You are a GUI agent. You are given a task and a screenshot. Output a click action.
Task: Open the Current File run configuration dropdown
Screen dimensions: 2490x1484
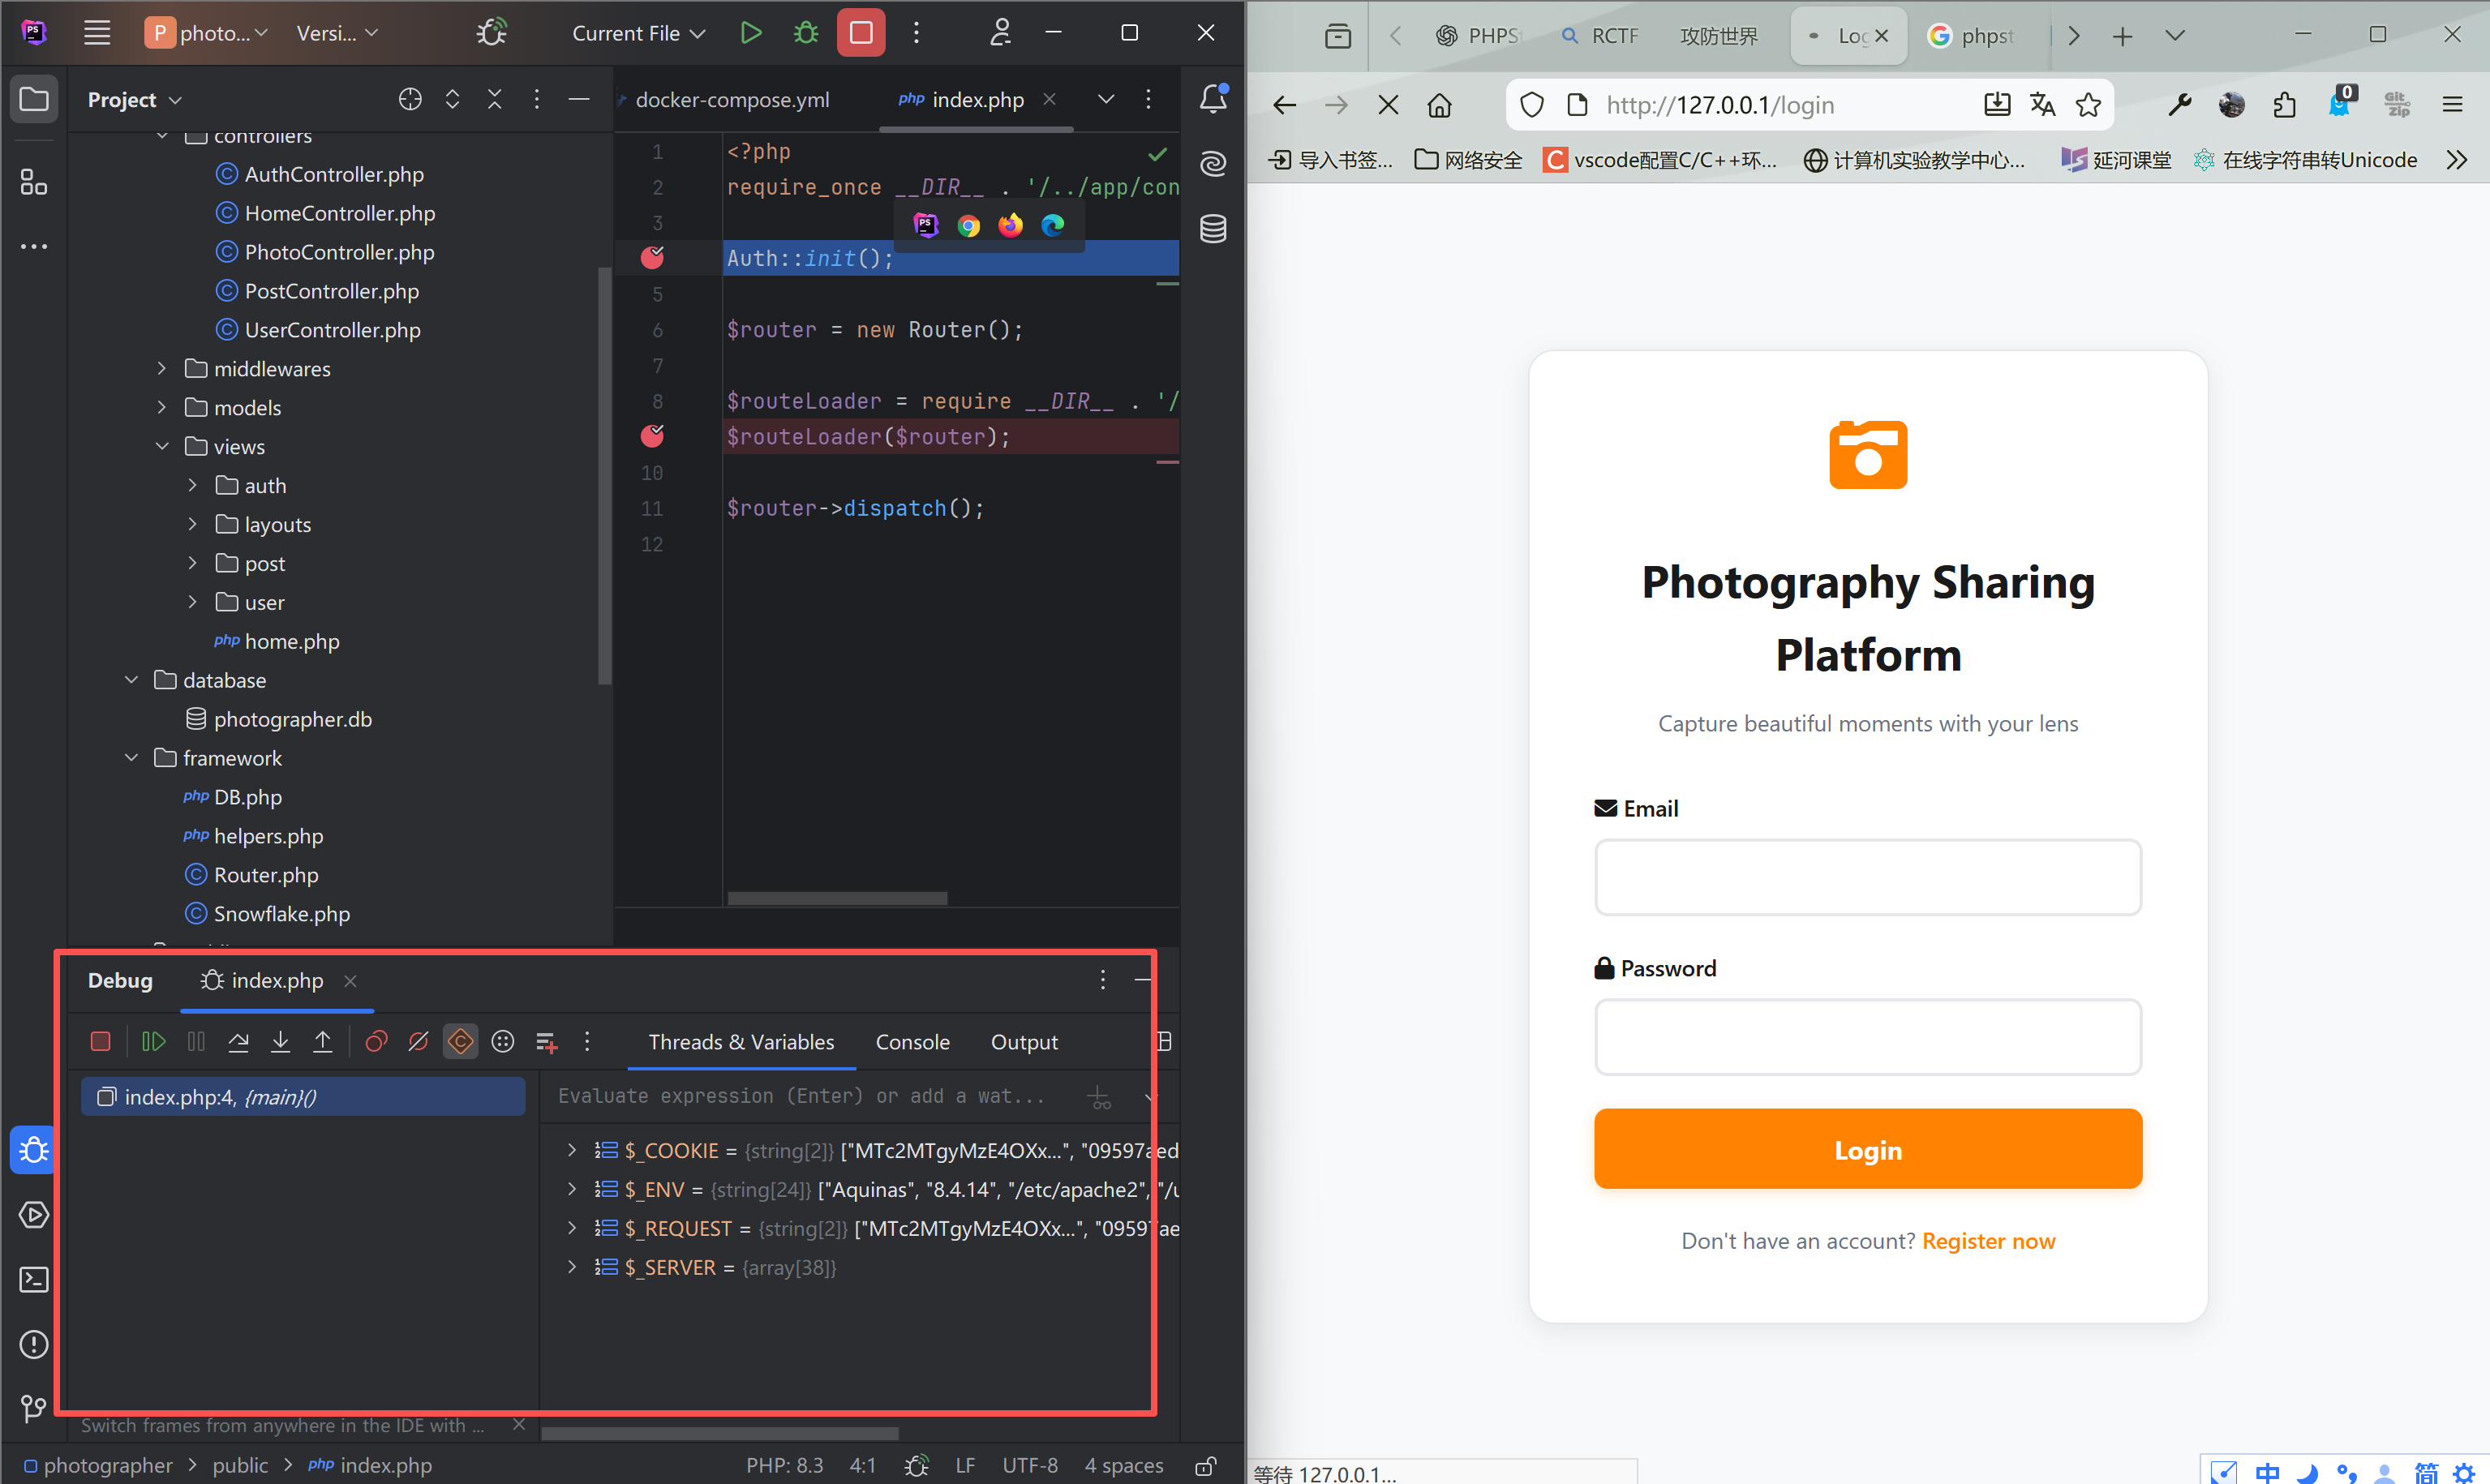click(x=637, y=32)
